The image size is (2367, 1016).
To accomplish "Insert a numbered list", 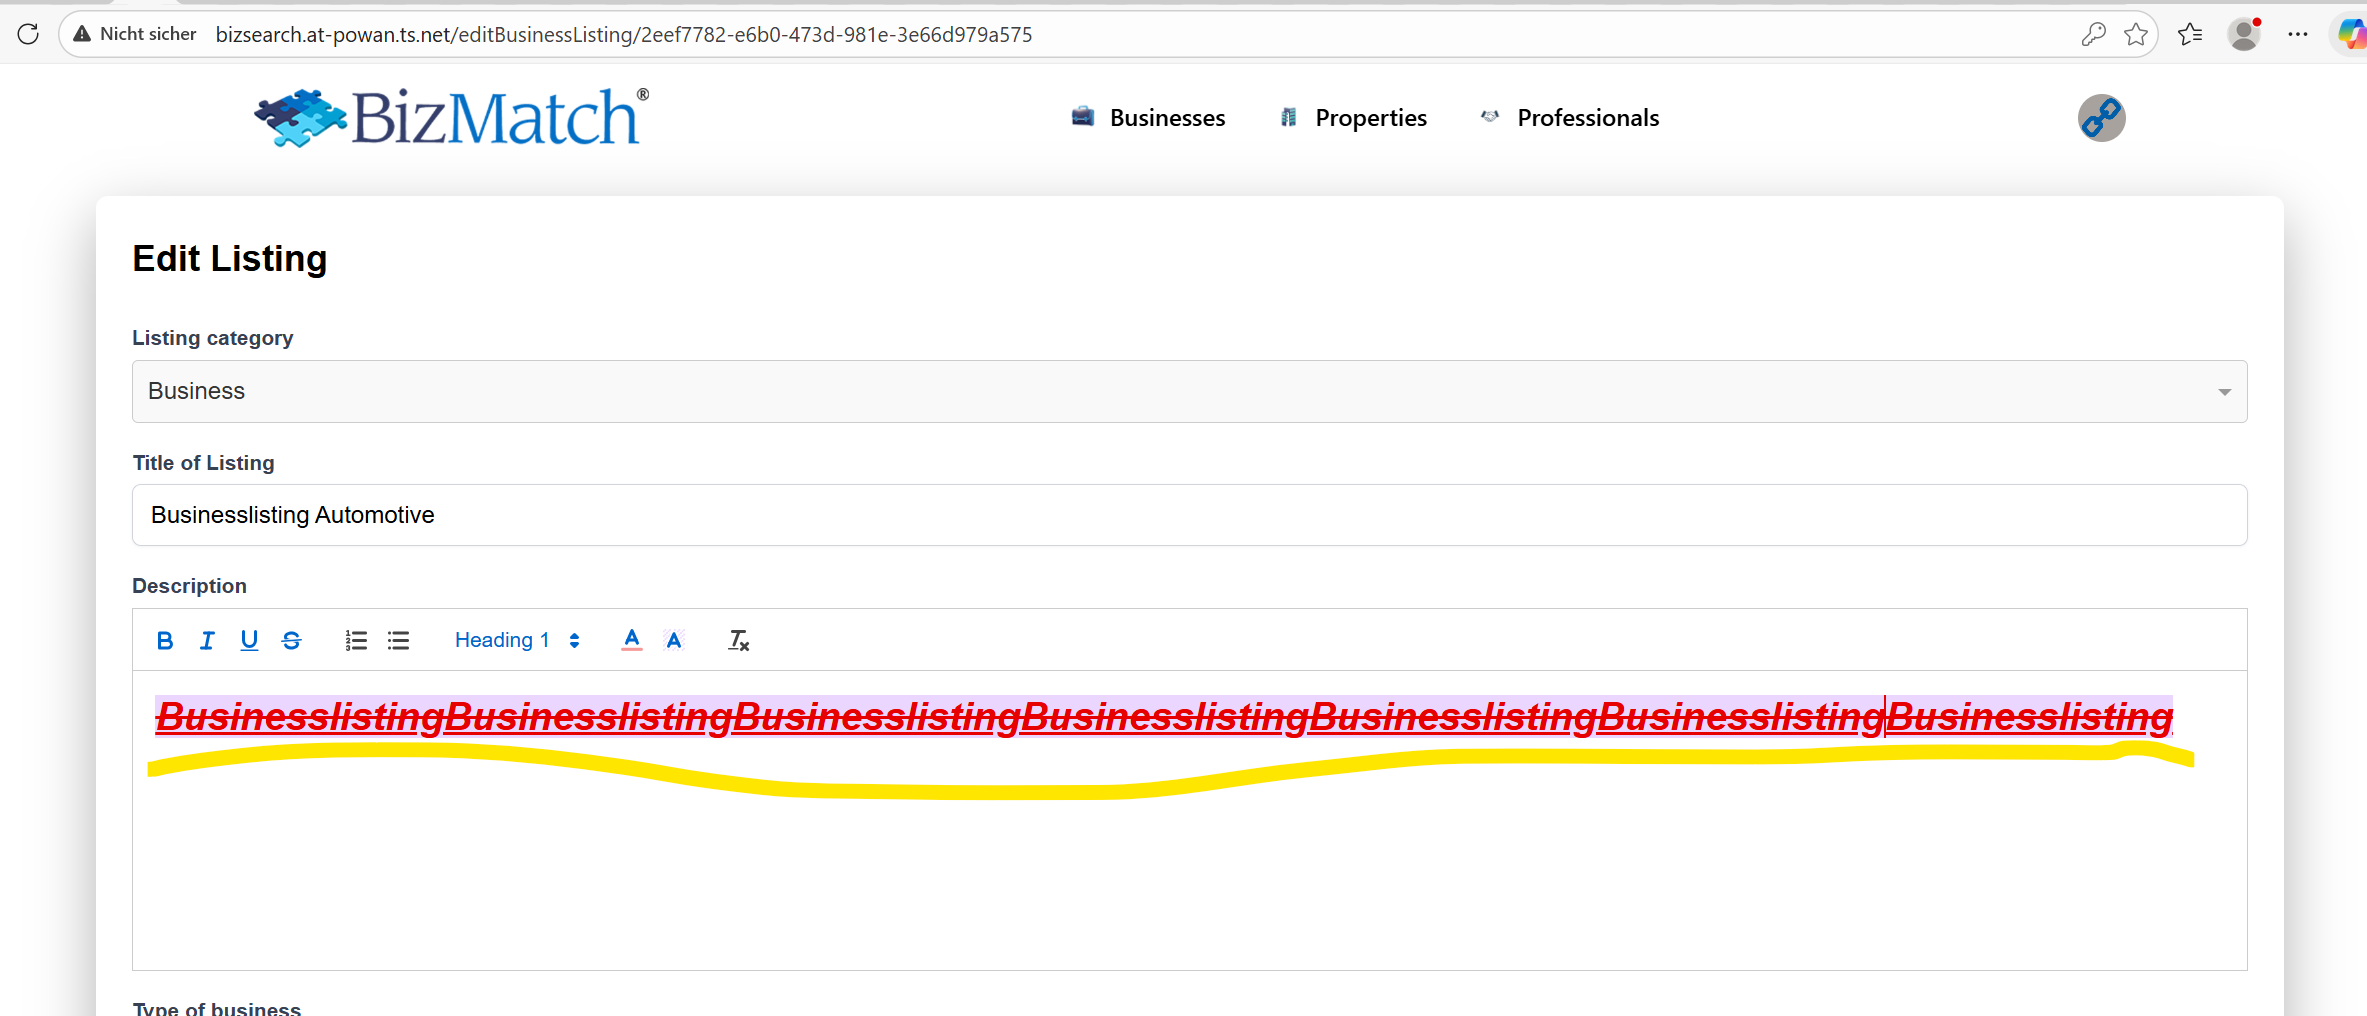I will (356, 641).
